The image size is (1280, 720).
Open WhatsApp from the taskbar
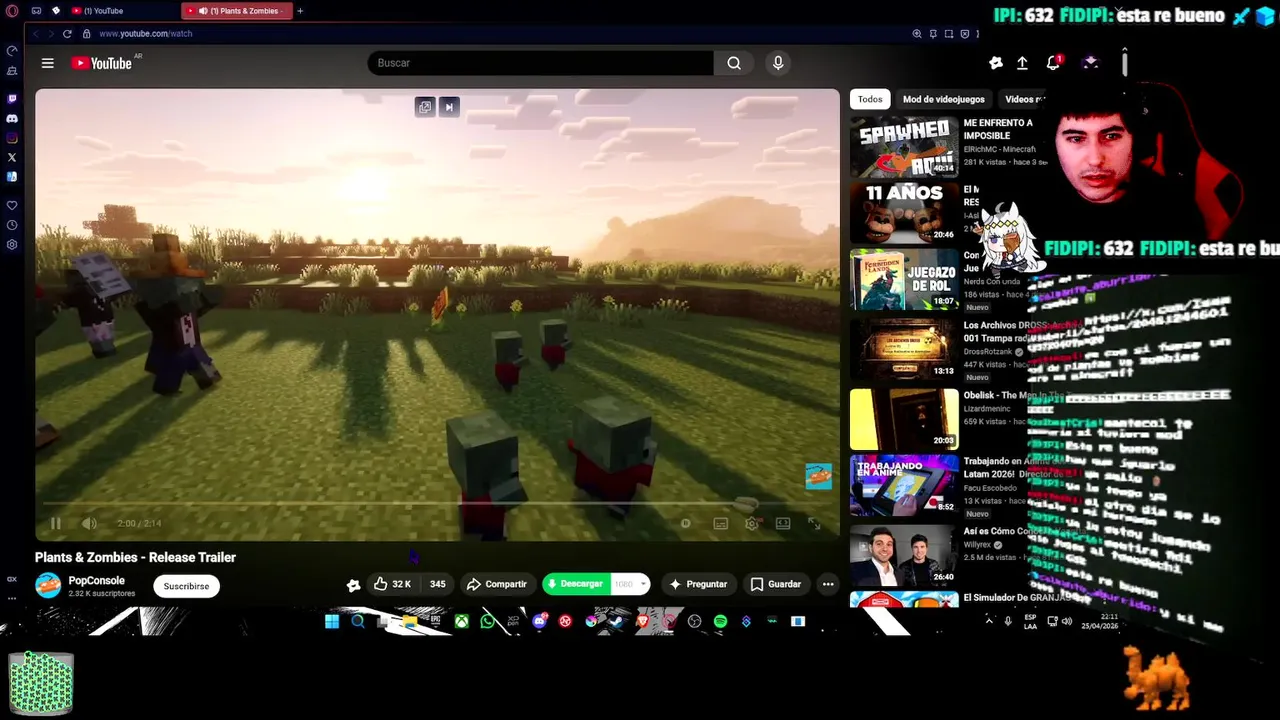[x=487, y=622]
